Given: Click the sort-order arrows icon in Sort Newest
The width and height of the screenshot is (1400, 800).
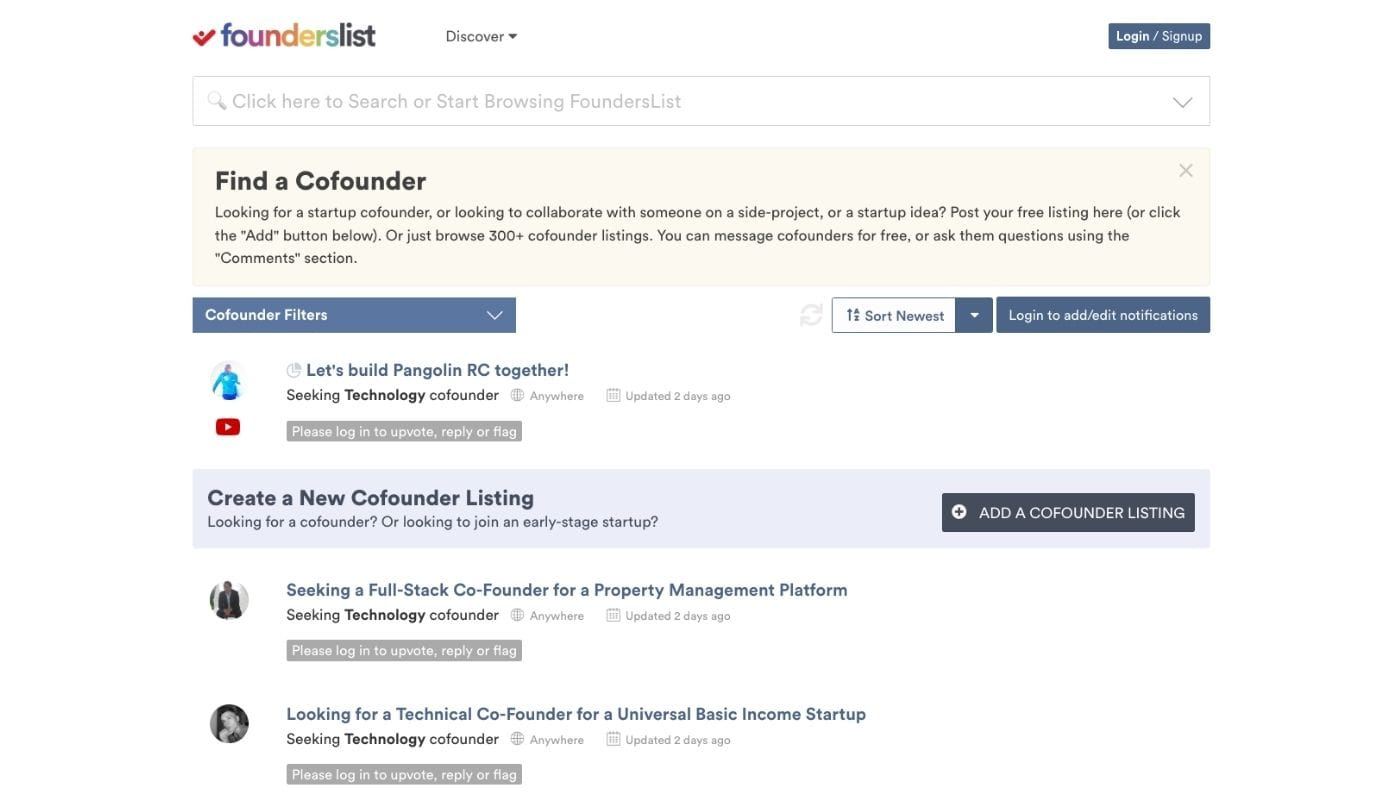Looking at the screenshot, I should [x=853, y=314].
